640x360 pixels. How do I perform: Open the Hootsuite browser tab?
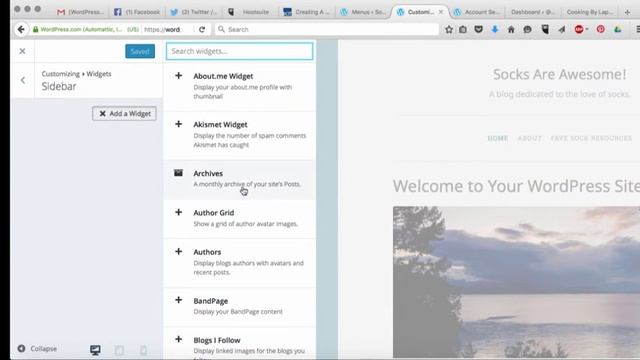click(249, 12)
